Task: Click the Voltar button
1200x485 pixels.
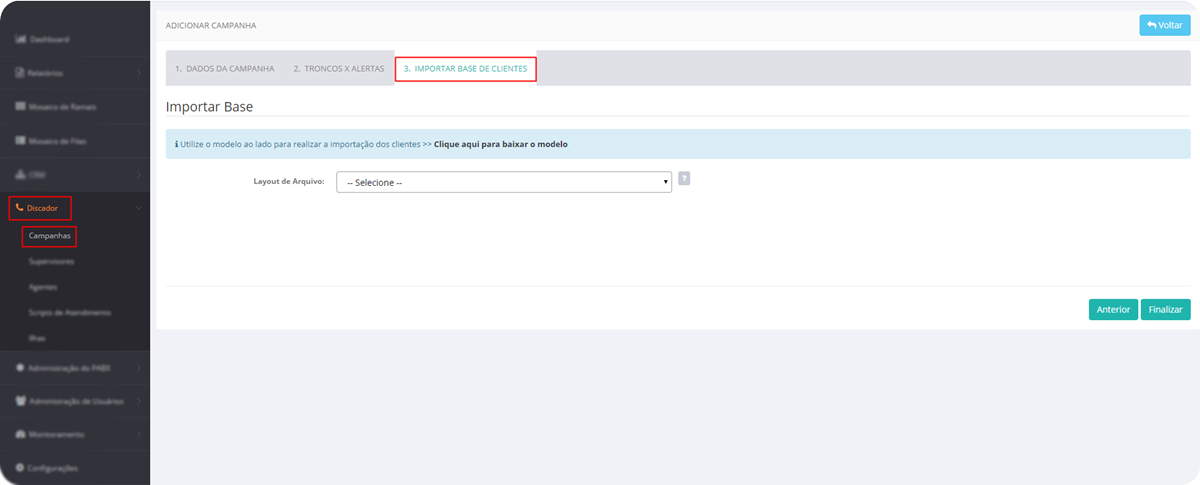Action: tap(1164, 25)
